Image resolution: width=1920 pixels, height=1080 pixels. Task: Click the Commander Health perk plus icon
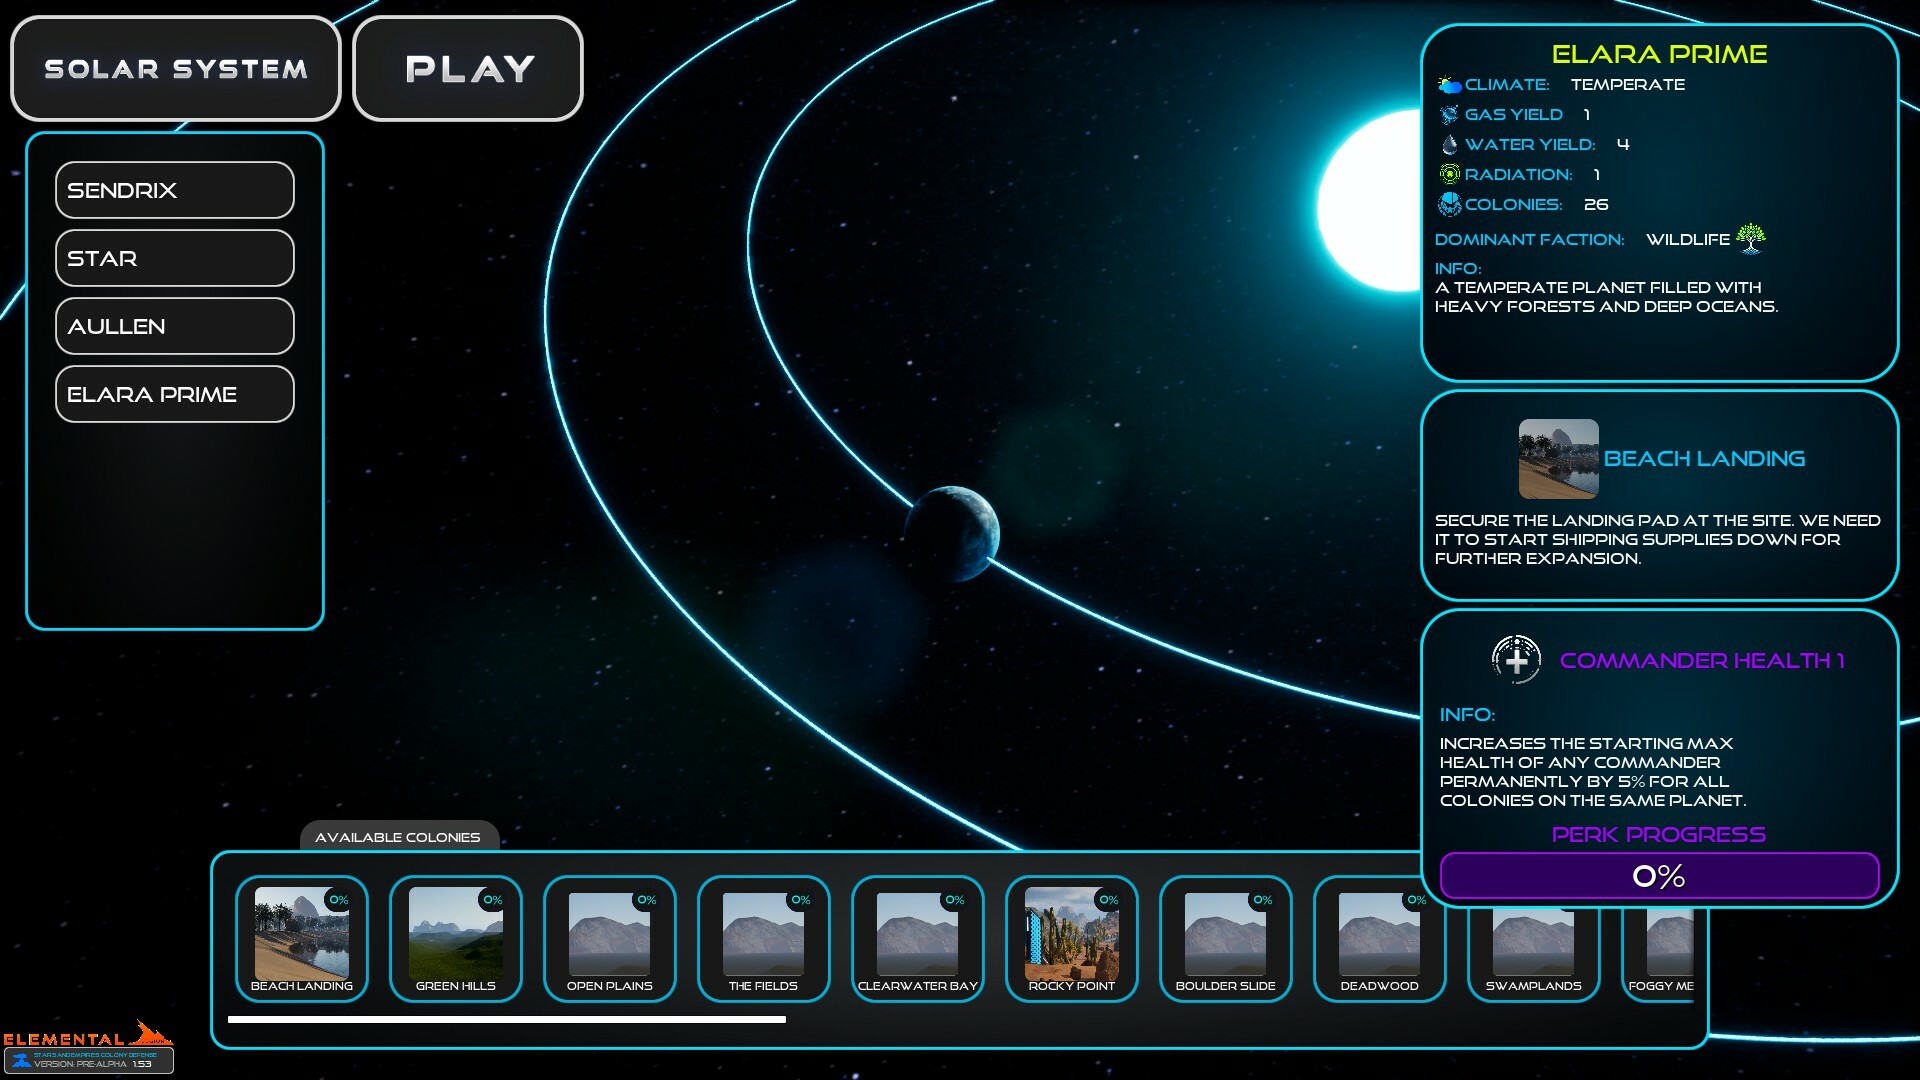click(1516, 660)
